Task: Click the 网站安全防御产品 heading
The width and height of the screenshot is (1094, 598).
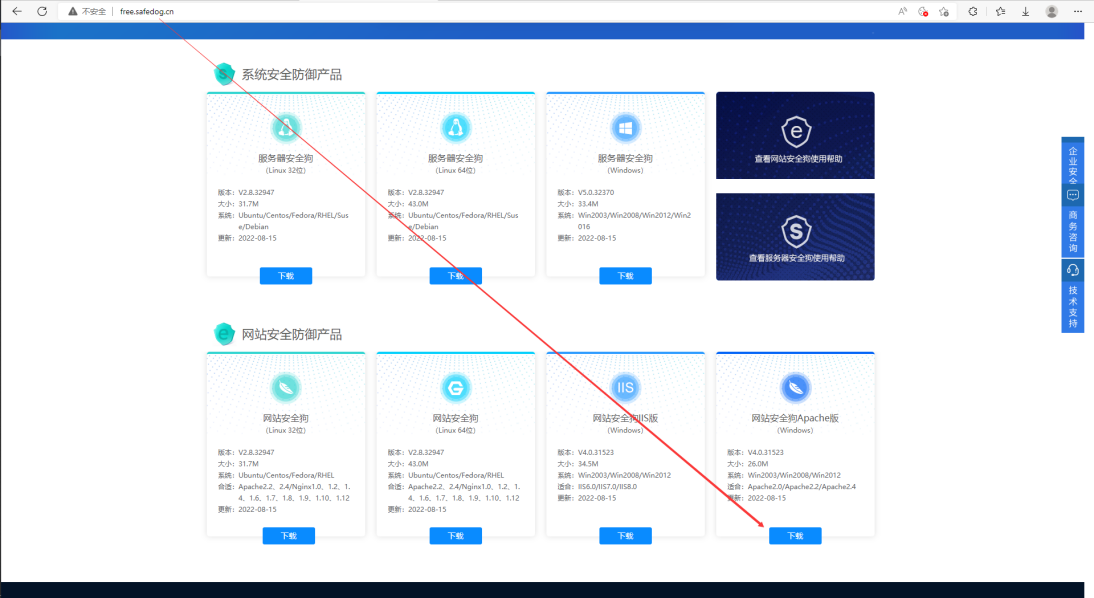Action: [x=292, y=335]
